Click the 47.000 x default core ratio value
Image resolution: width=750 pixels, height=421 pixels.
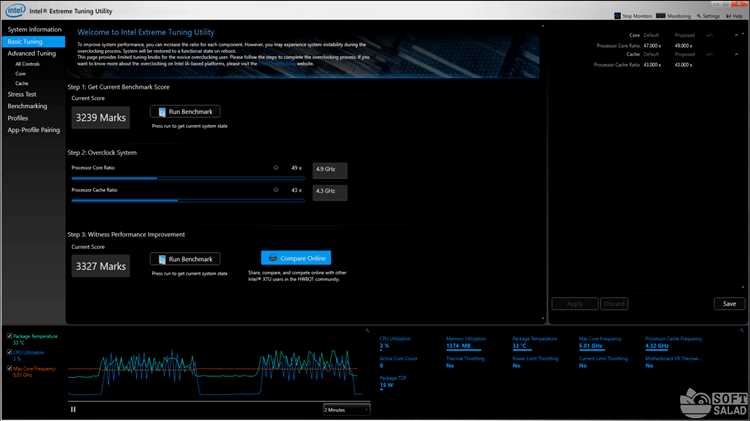click(x=652, y=46)
